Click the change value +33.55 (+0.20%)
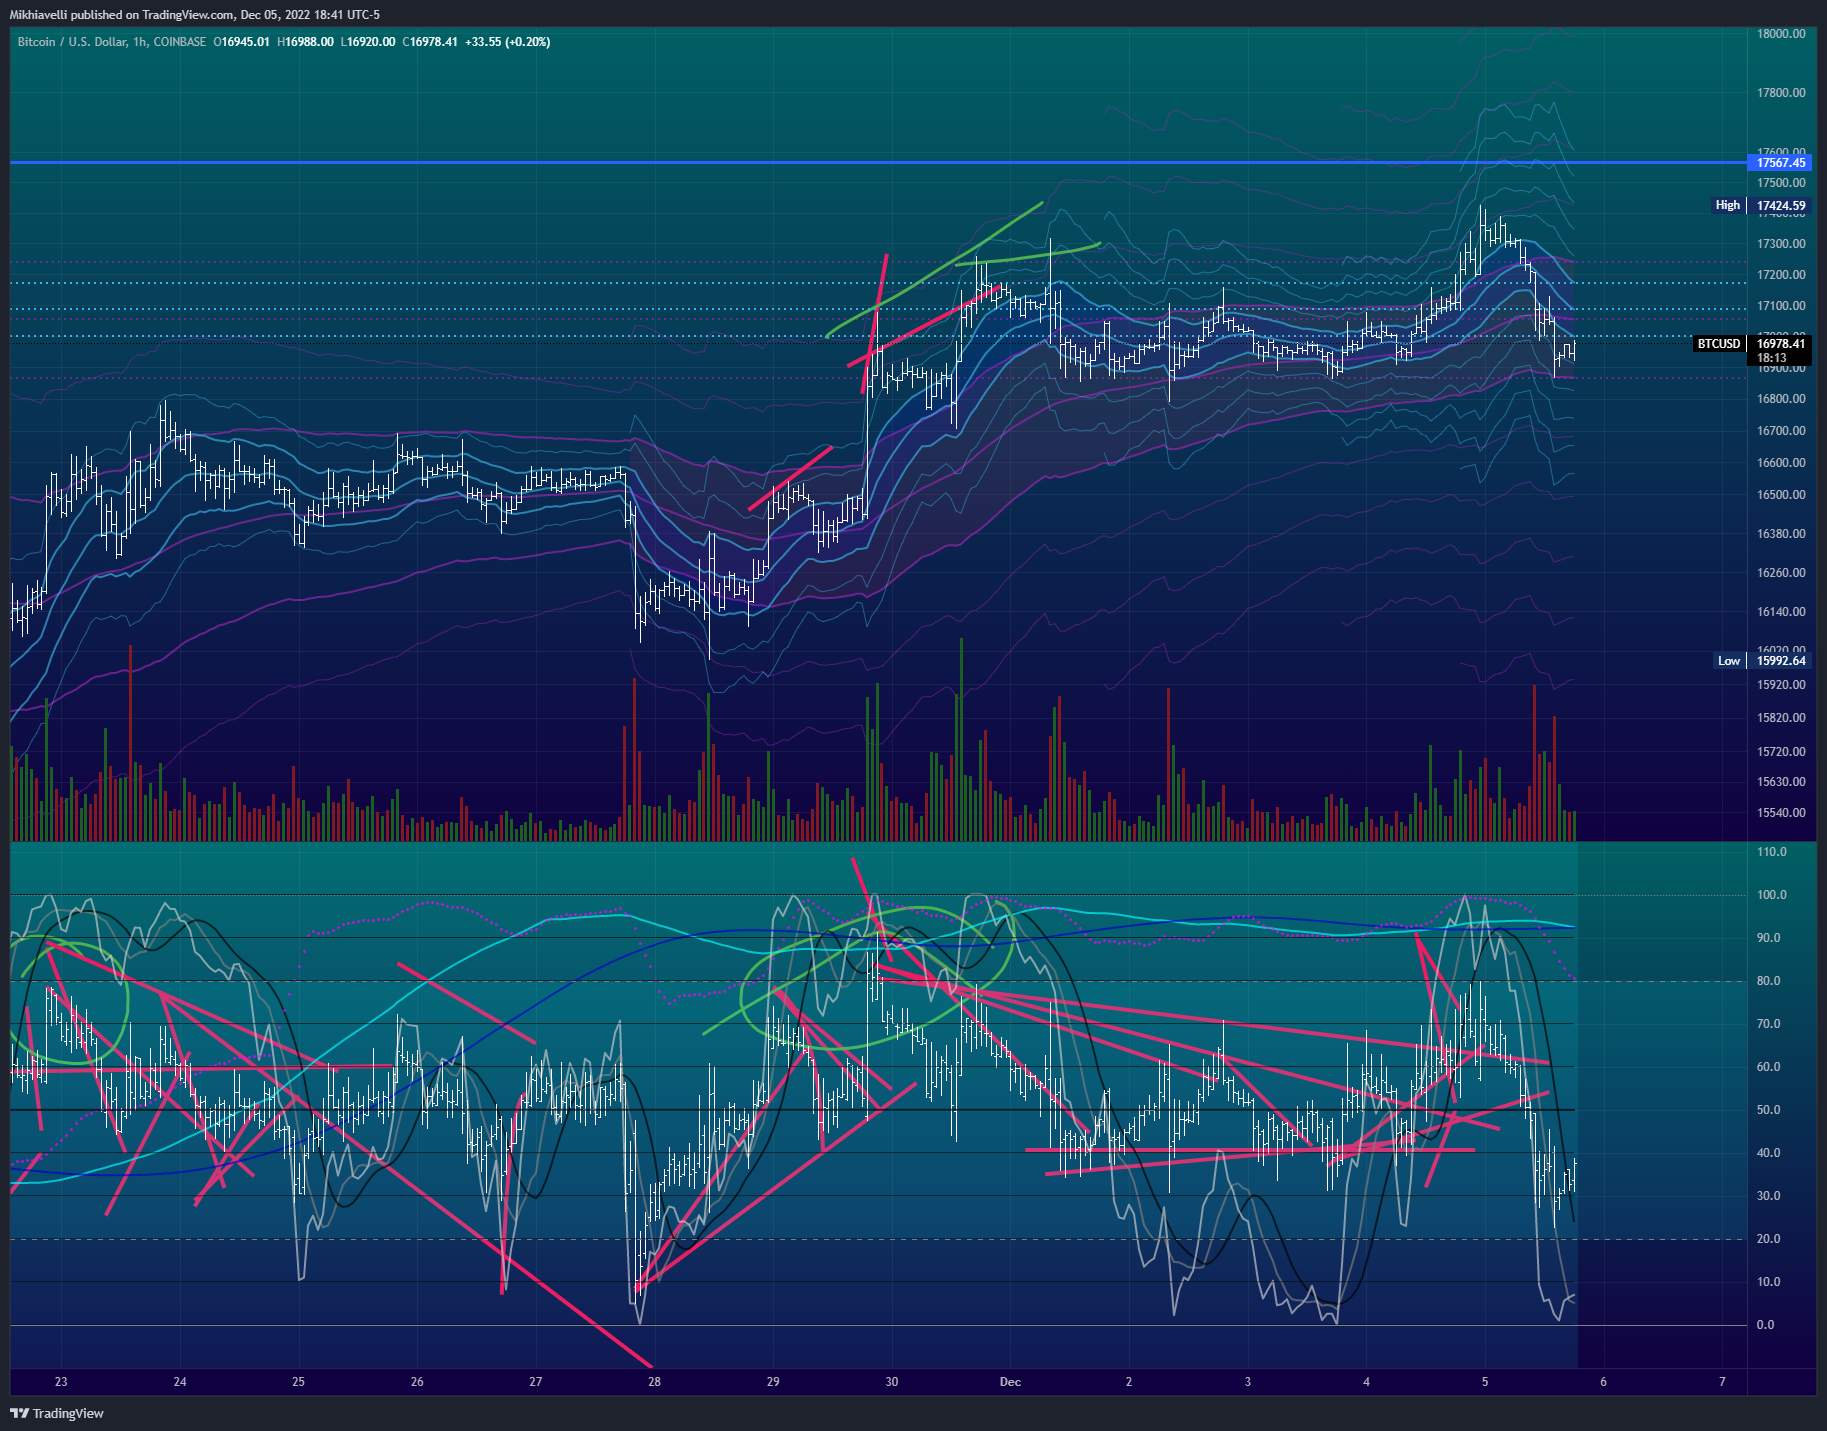Image resolution: width=1827 pixels, height=1431 pixels. 508,42
